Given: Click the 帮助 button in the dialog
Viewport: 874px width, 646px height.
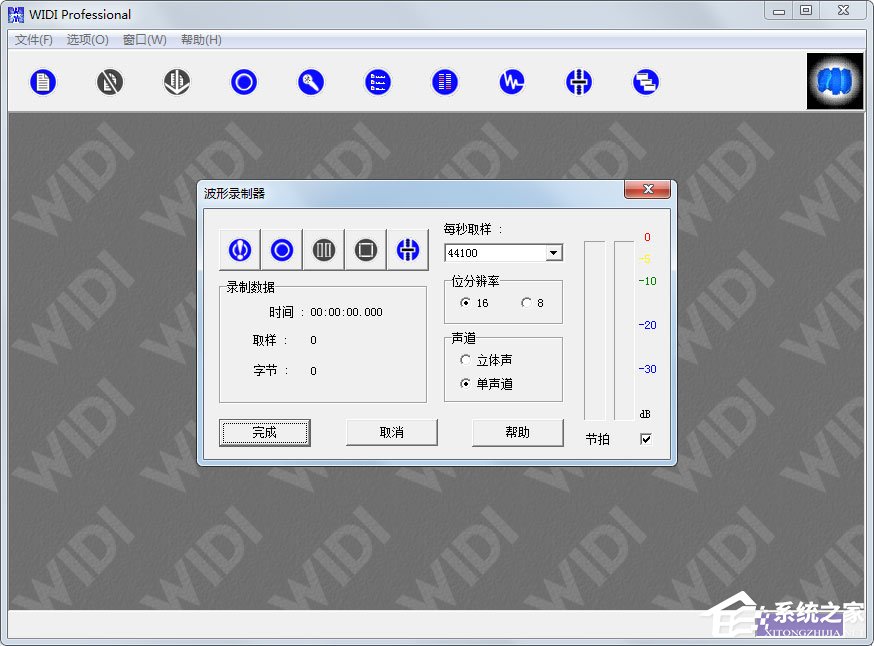Looking at the screenshot, I should point(518,433).
